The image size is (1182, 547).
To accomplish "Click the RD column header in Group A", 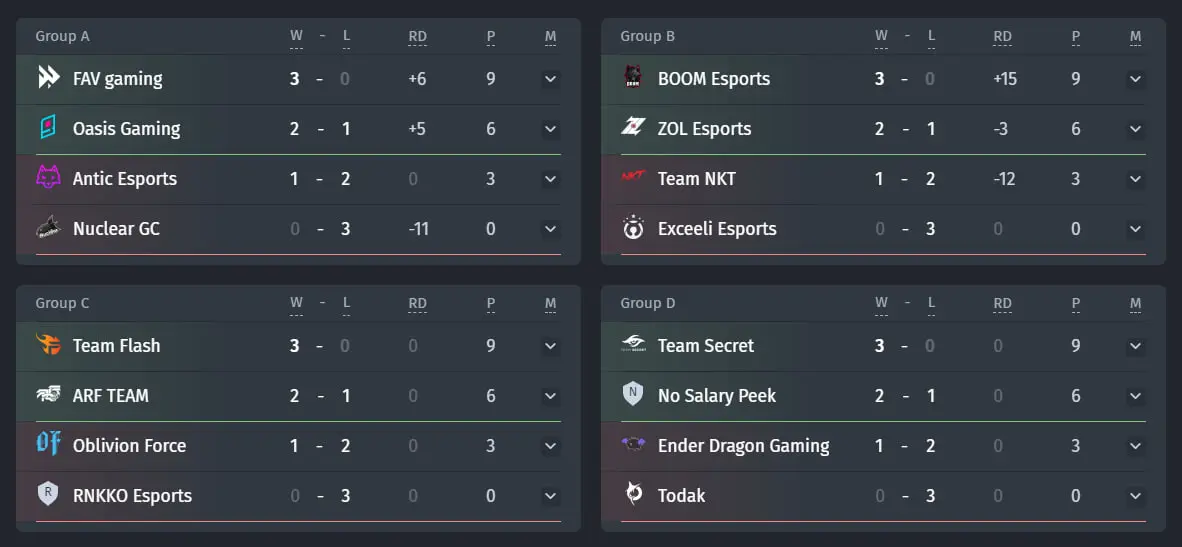I will coord(417,36).
